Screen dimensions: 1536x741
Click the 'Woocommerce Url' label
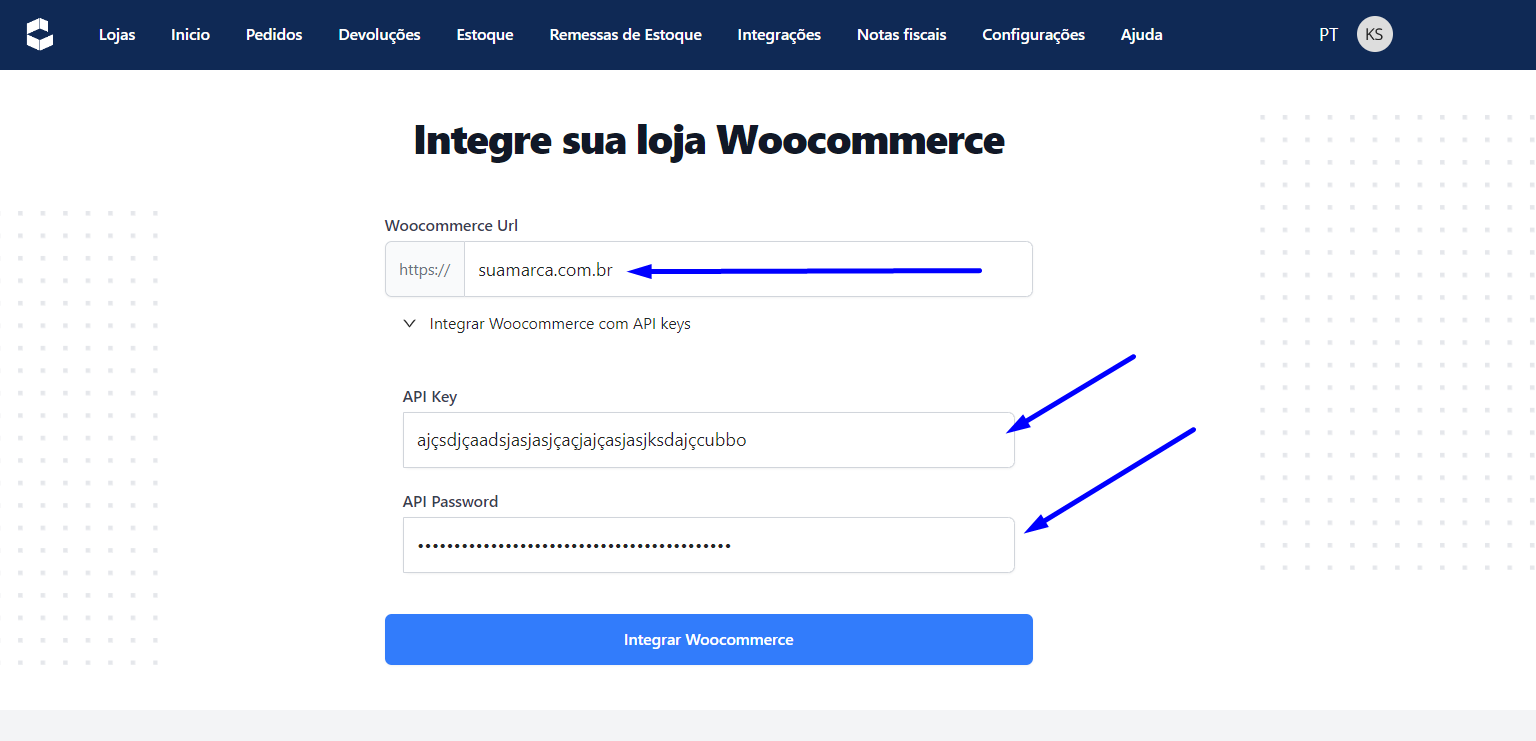[451, 225]
